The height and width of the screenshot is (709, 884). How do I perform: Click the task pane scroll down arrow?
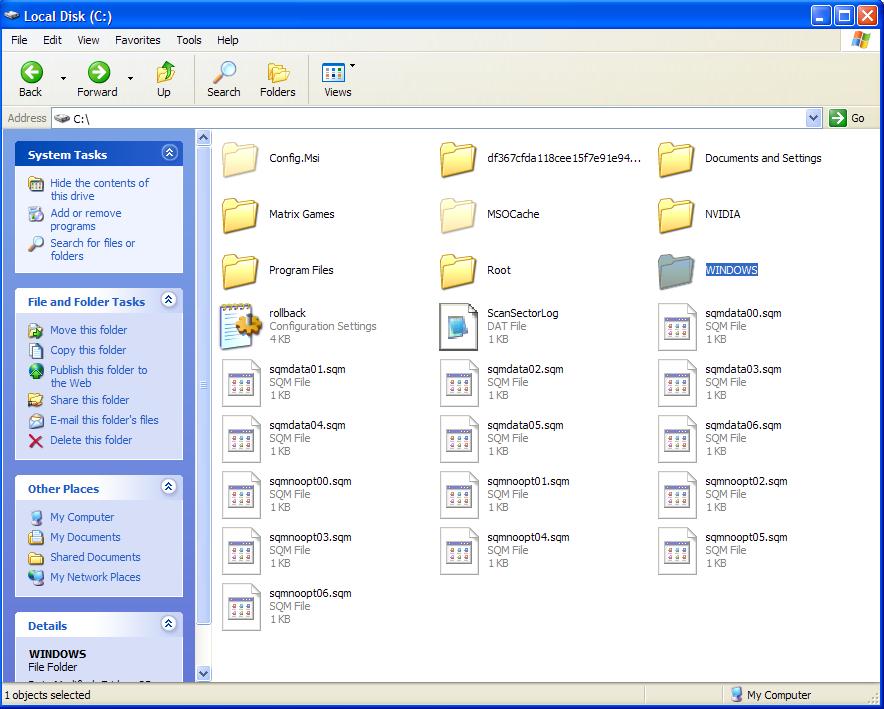pos(204,673)
